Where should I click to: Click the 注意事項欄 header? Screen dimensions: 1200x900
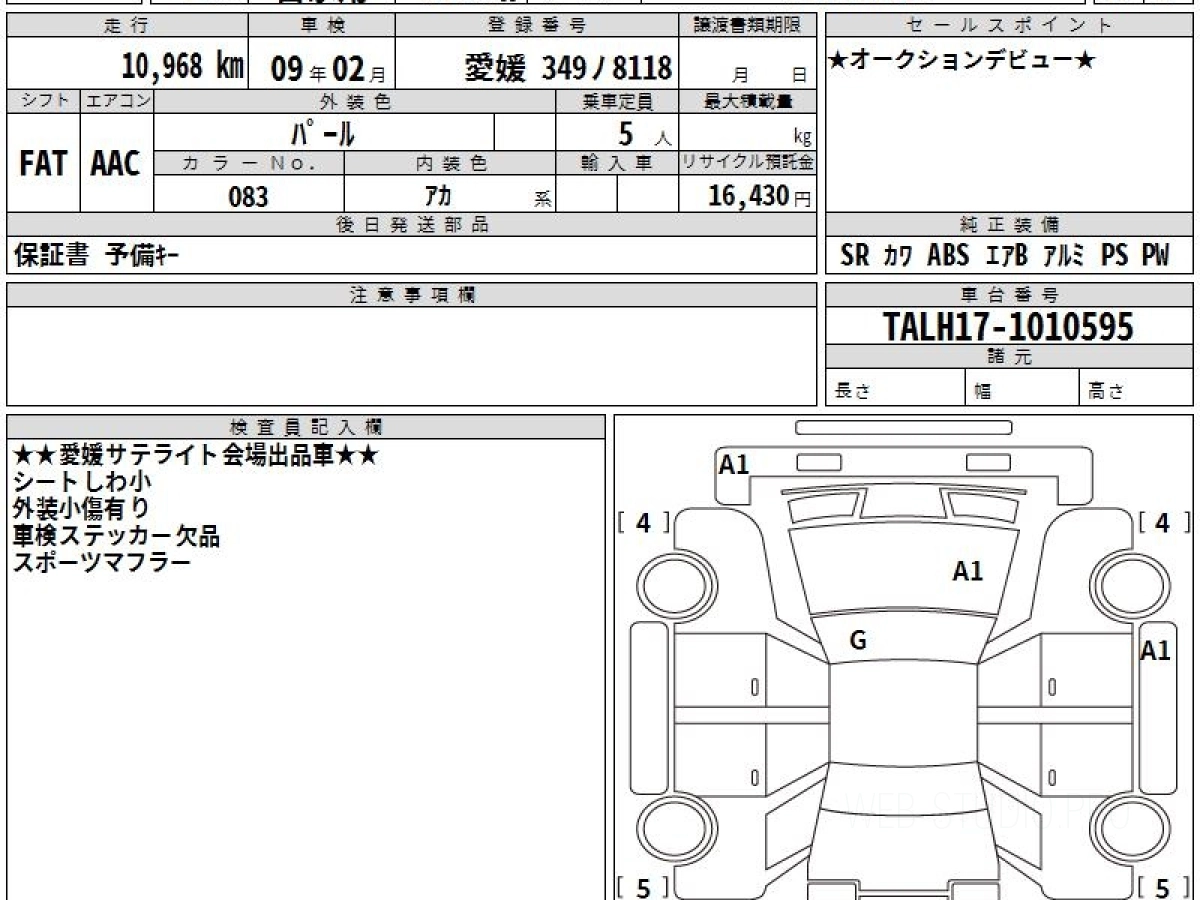[x=412, y=294]
